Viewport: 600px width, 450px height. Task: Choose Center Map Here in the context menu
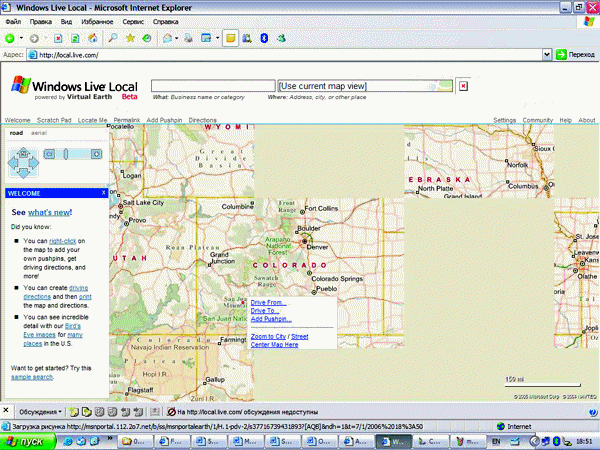click(274, 344)
